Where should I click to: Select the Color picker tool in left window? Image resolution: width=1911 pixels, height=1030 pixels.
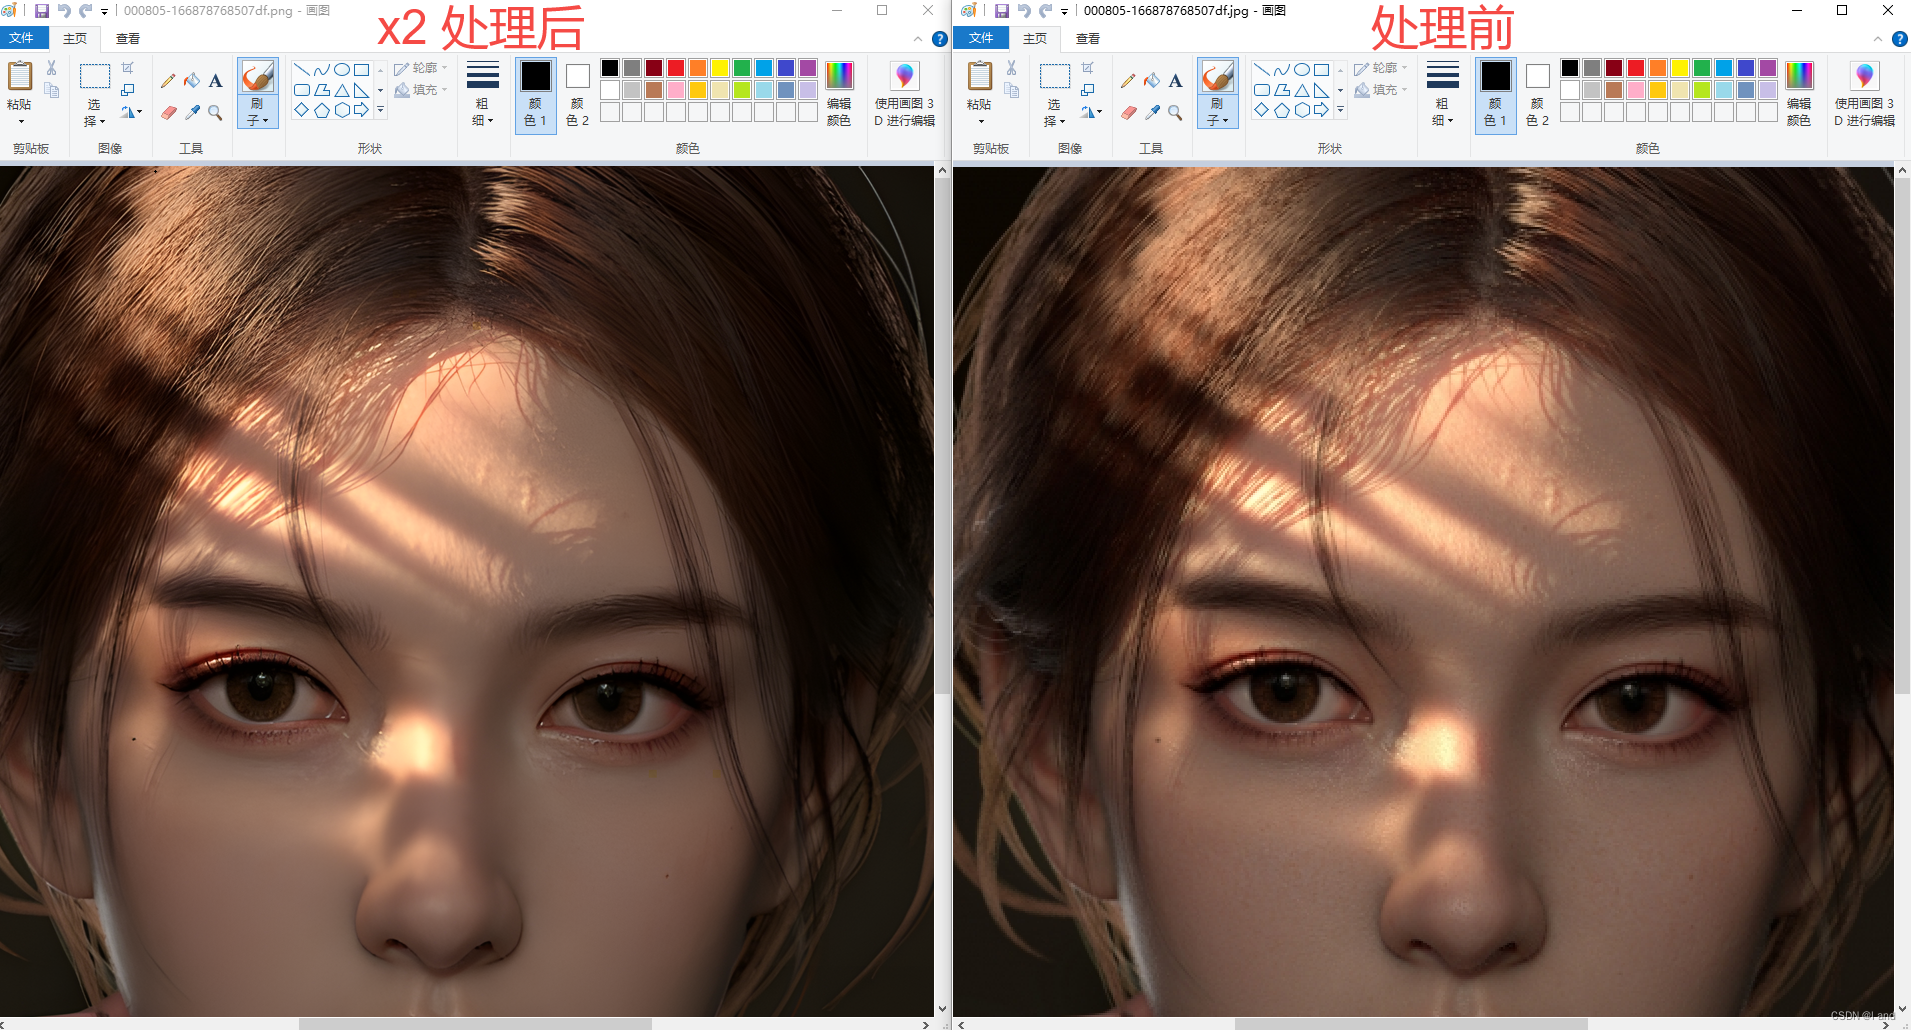pyautogui.click(x=192, y=113)
